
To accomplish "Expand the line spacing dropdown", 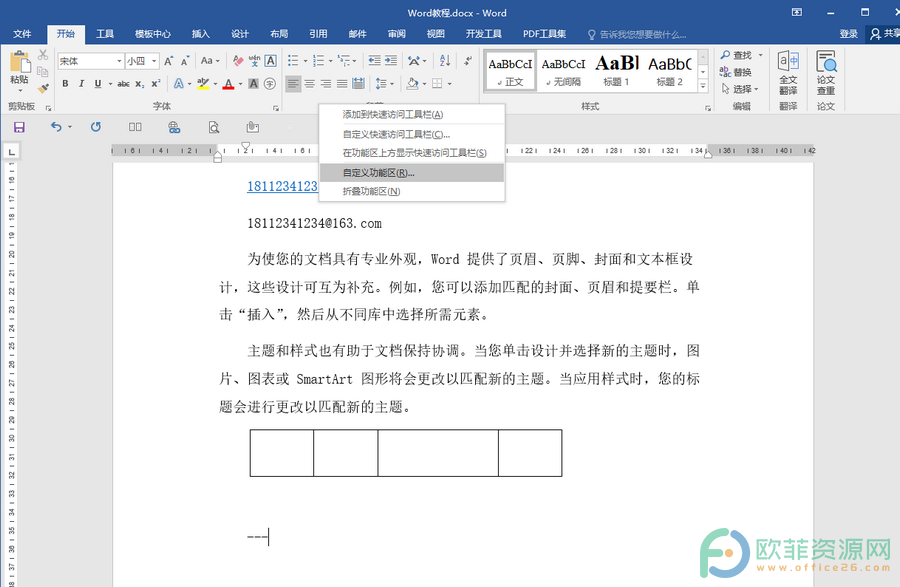I will pos(392,84).
